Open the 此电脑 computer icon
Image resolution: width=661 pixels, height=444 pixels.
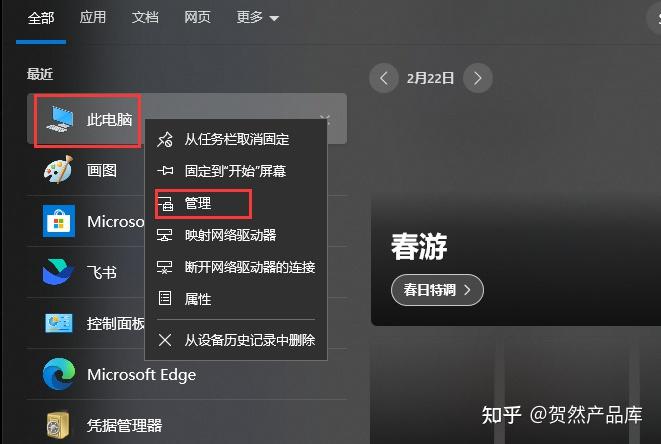59,119
